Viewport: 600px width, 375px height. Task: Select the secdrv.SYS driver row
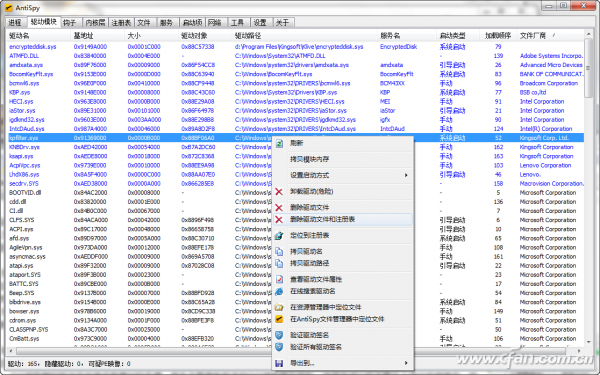(295, 184)
